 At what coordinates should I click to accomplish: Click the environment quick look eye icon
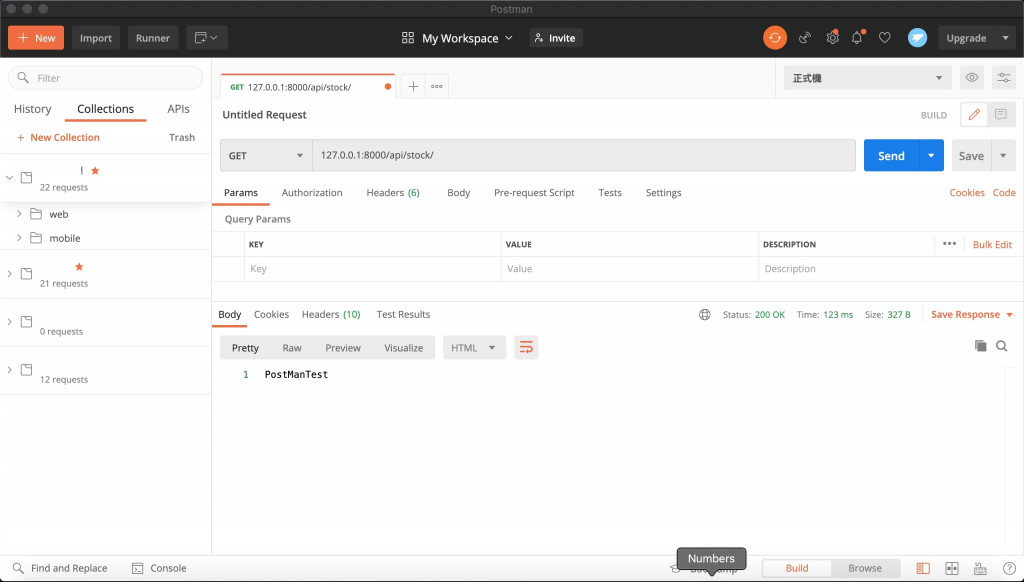(x=972, y=78)
